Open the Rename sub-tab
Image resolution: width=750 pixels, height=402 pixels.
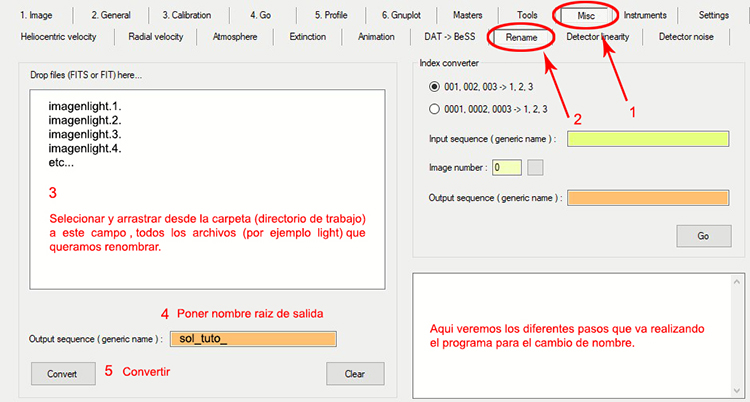[x=519, y=37]
